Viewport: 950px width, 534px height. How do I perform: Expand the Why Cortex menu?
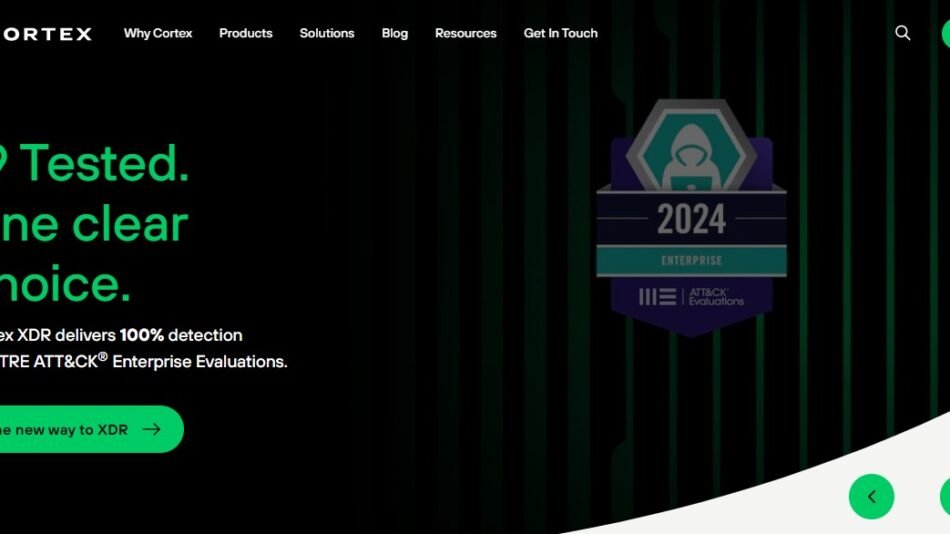coord(158,33)
